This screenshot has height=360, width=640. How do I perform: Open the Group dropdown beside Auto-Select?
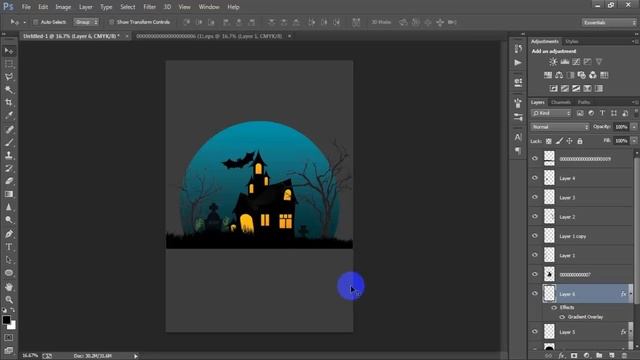(x=86, y=22)
